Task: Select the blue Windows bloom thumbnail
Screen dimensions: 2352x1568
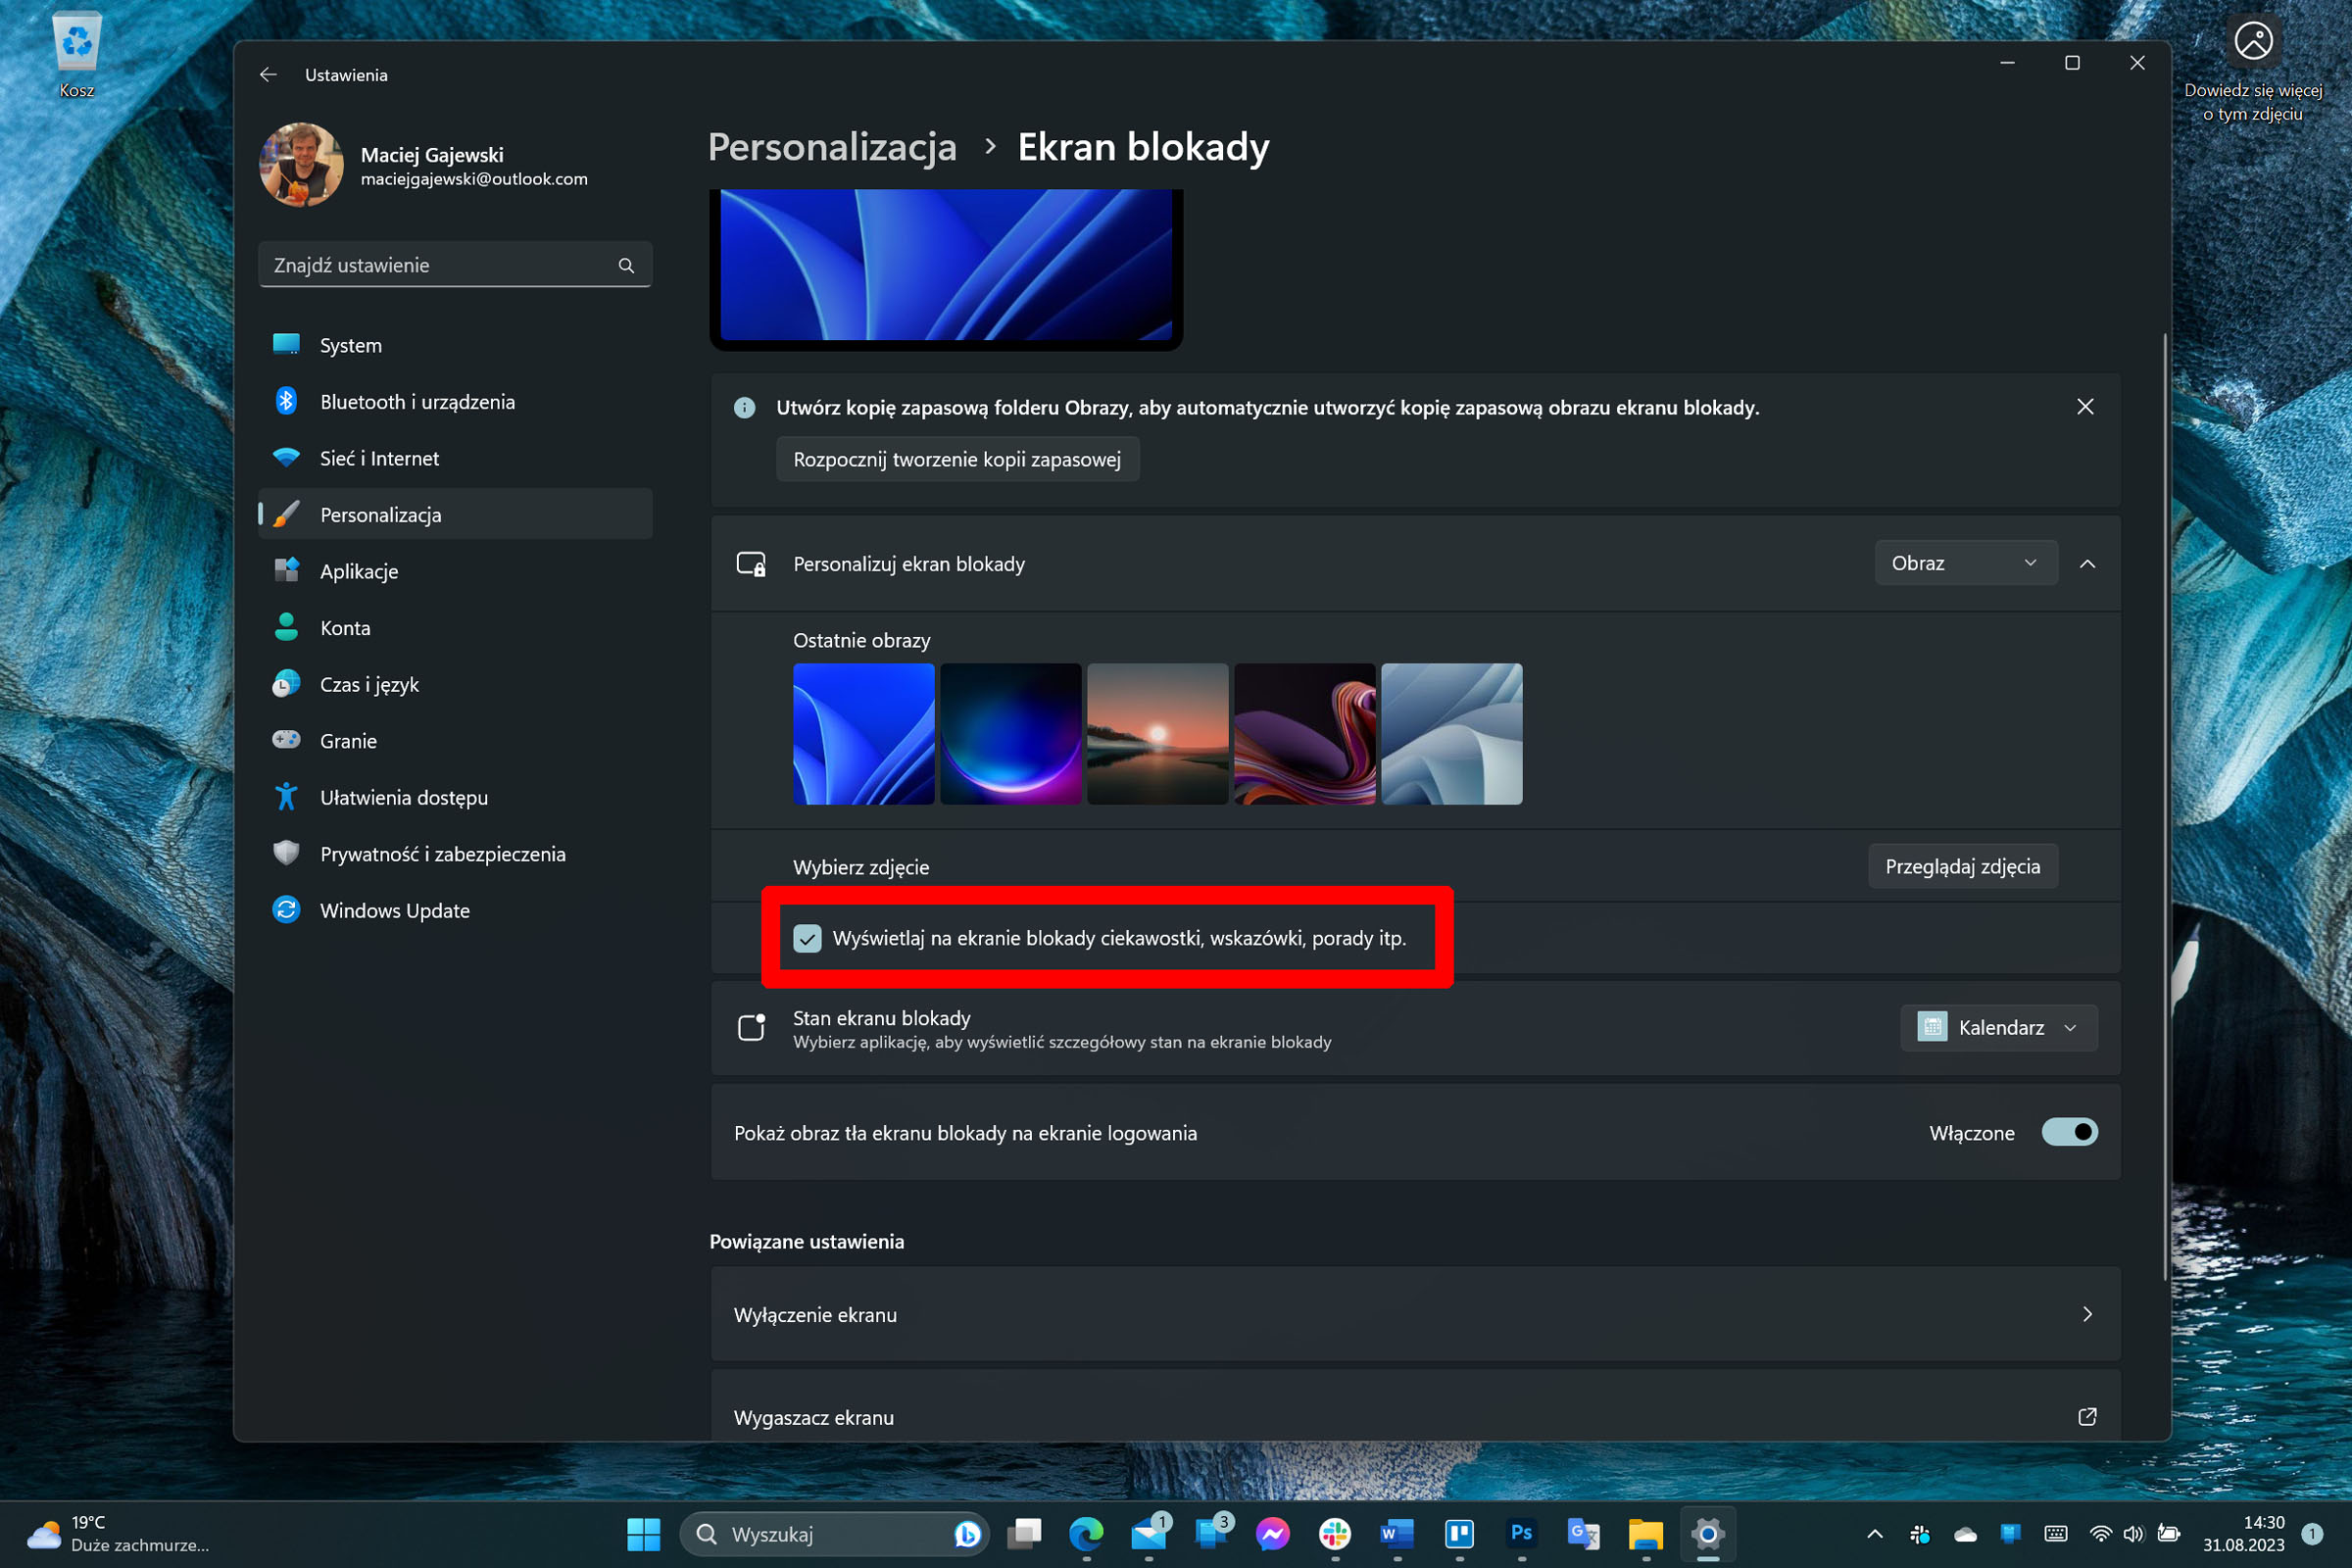Action: click(x=863, y=734)
